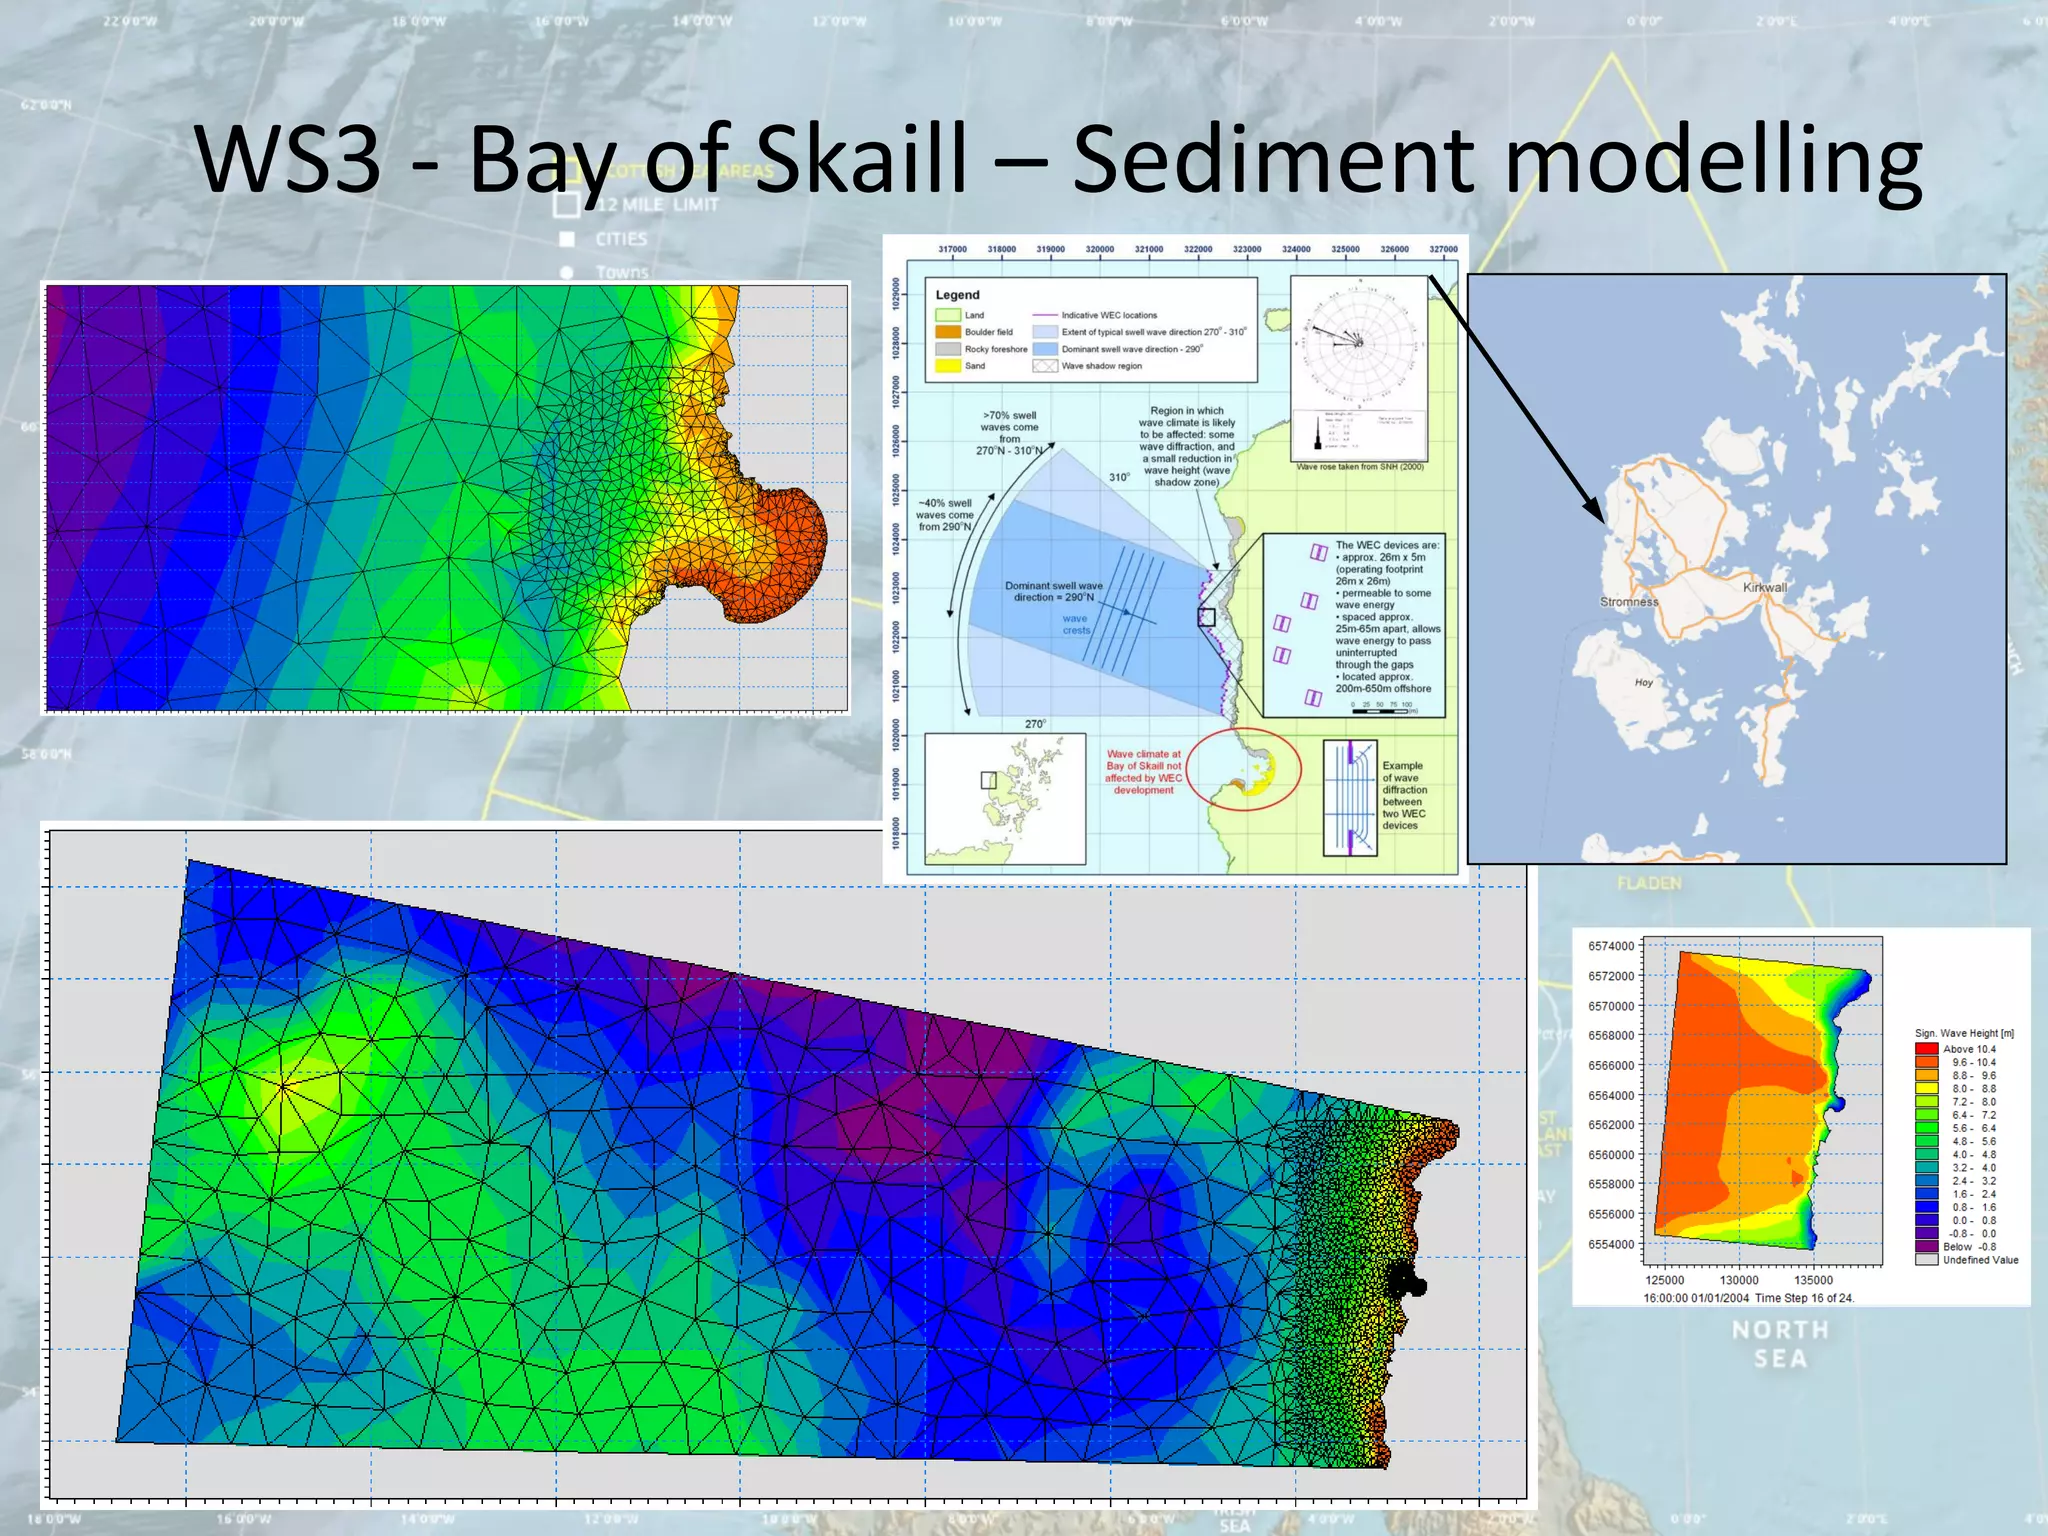Click the 'Legend' heading in the centre map
The height and width of the screenshot is (1536, 2048).
tap(957, 295)
